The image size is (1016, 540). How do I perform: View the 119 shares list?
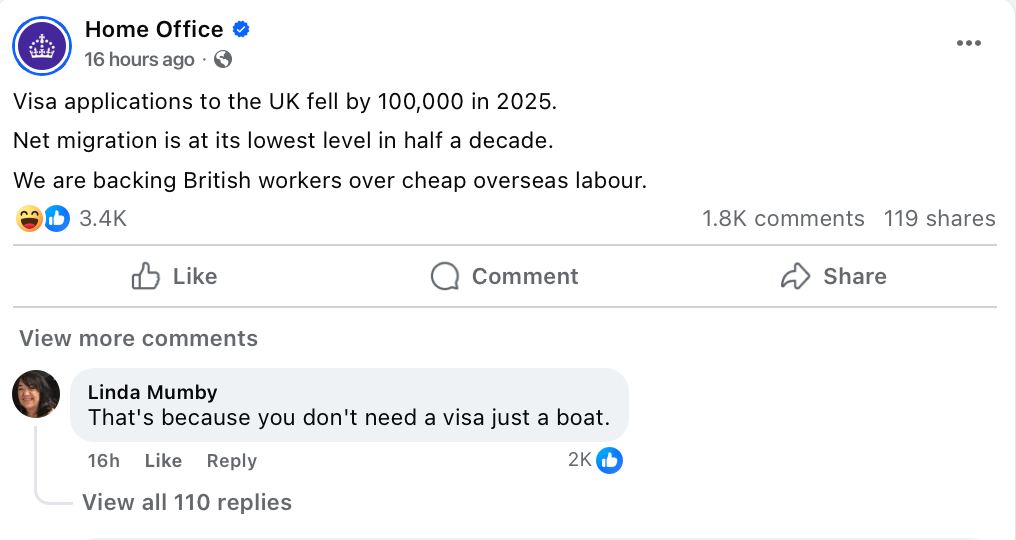[939, 219]
